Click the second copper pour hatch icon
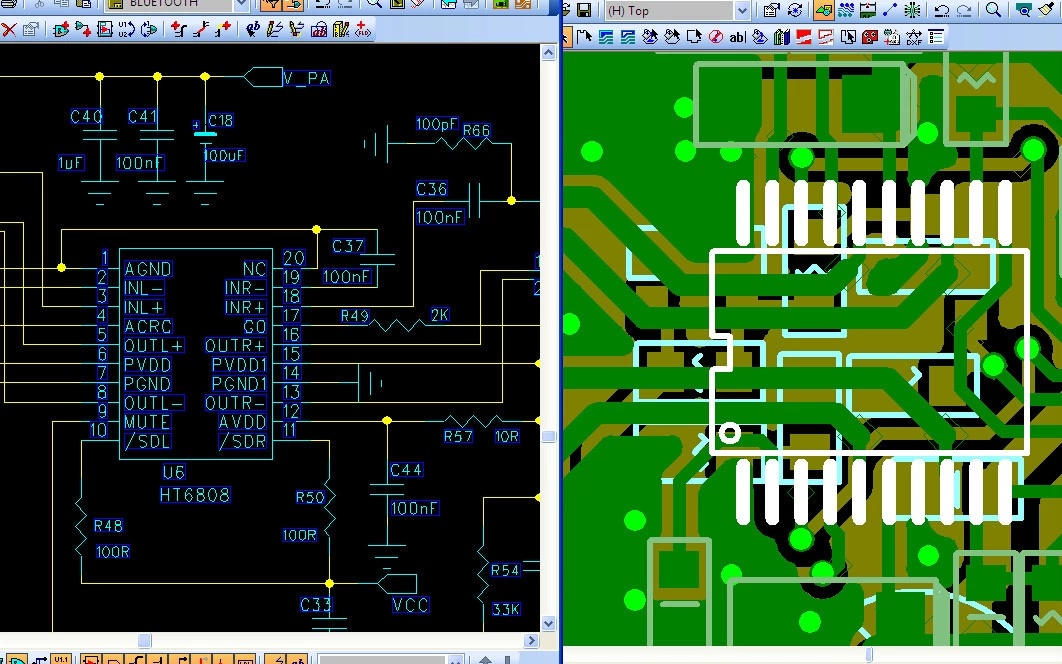This screenshot has height=664, width=1062. (627, 37)
